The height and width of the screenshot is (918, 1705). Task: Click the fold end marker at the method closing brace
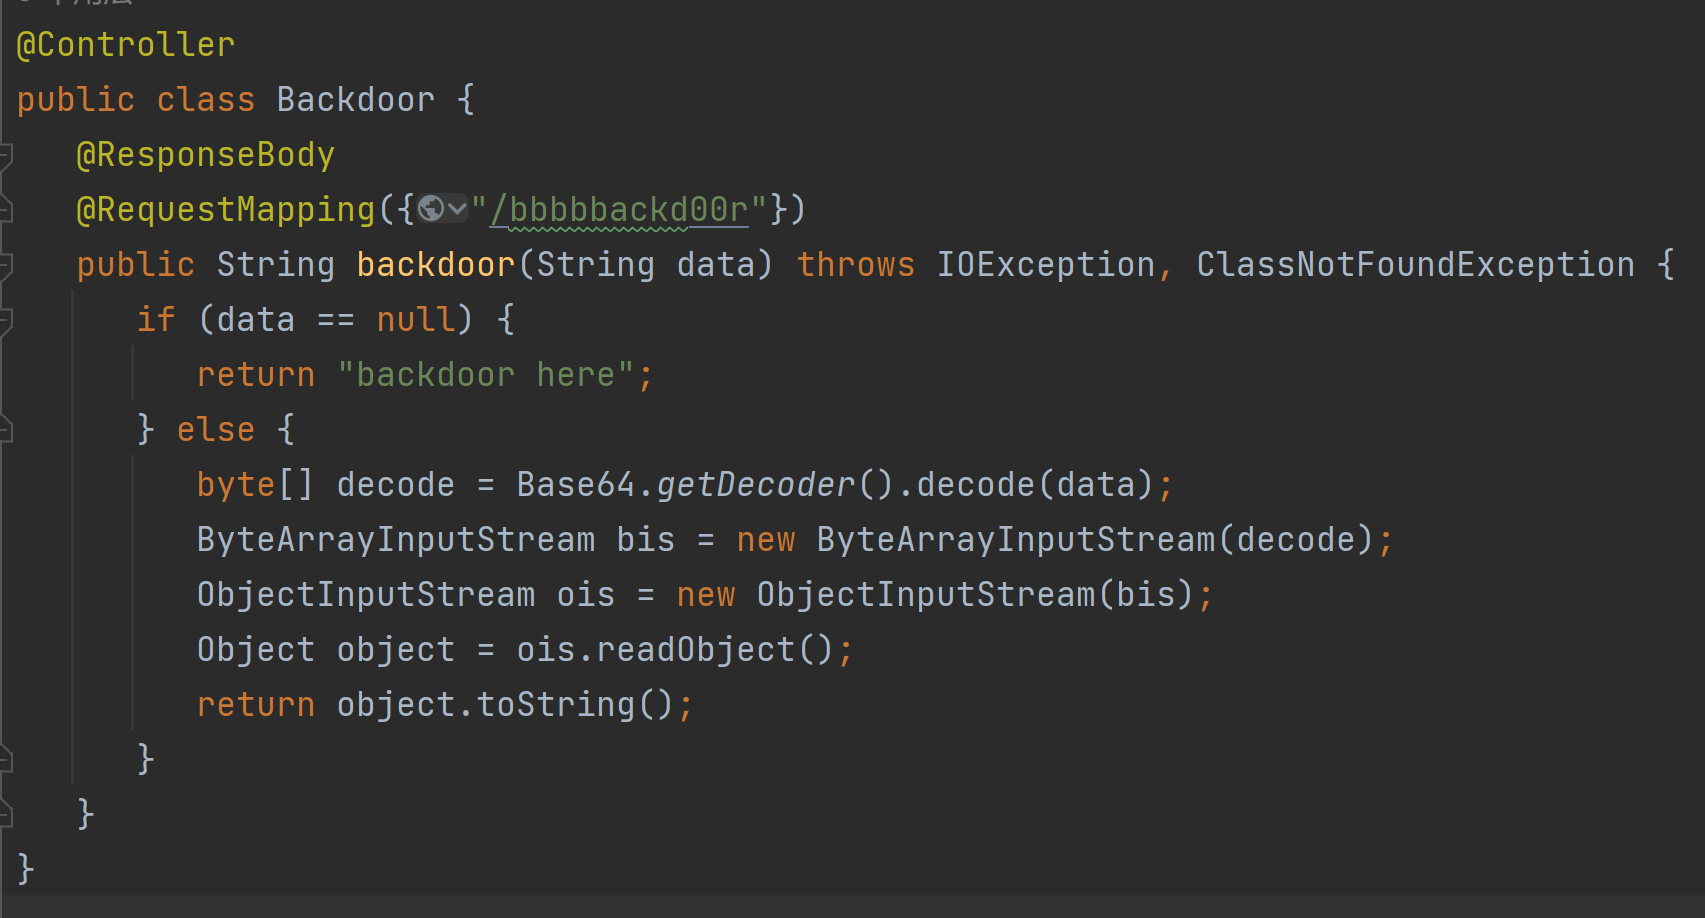[x=5, y=815]
